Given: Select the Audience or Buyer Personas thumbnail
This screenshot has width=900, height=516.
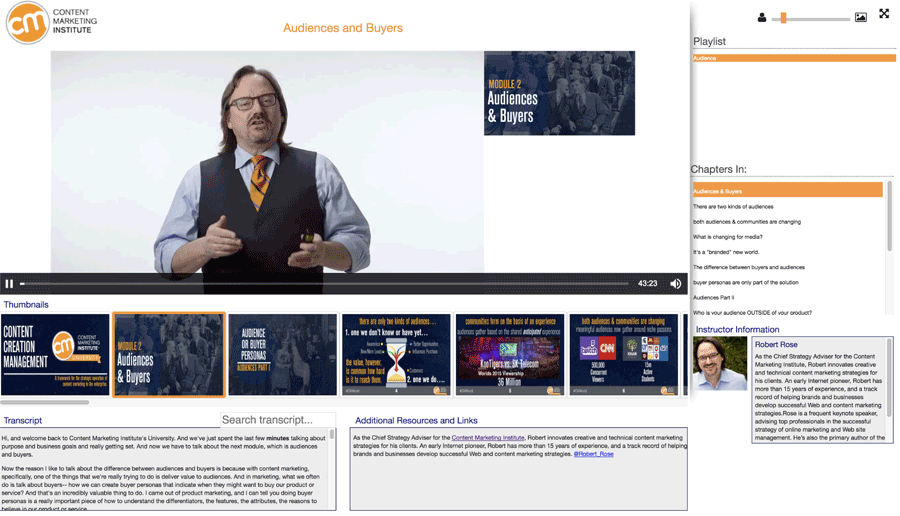Looking at the screenshot, I should [282, 354].
